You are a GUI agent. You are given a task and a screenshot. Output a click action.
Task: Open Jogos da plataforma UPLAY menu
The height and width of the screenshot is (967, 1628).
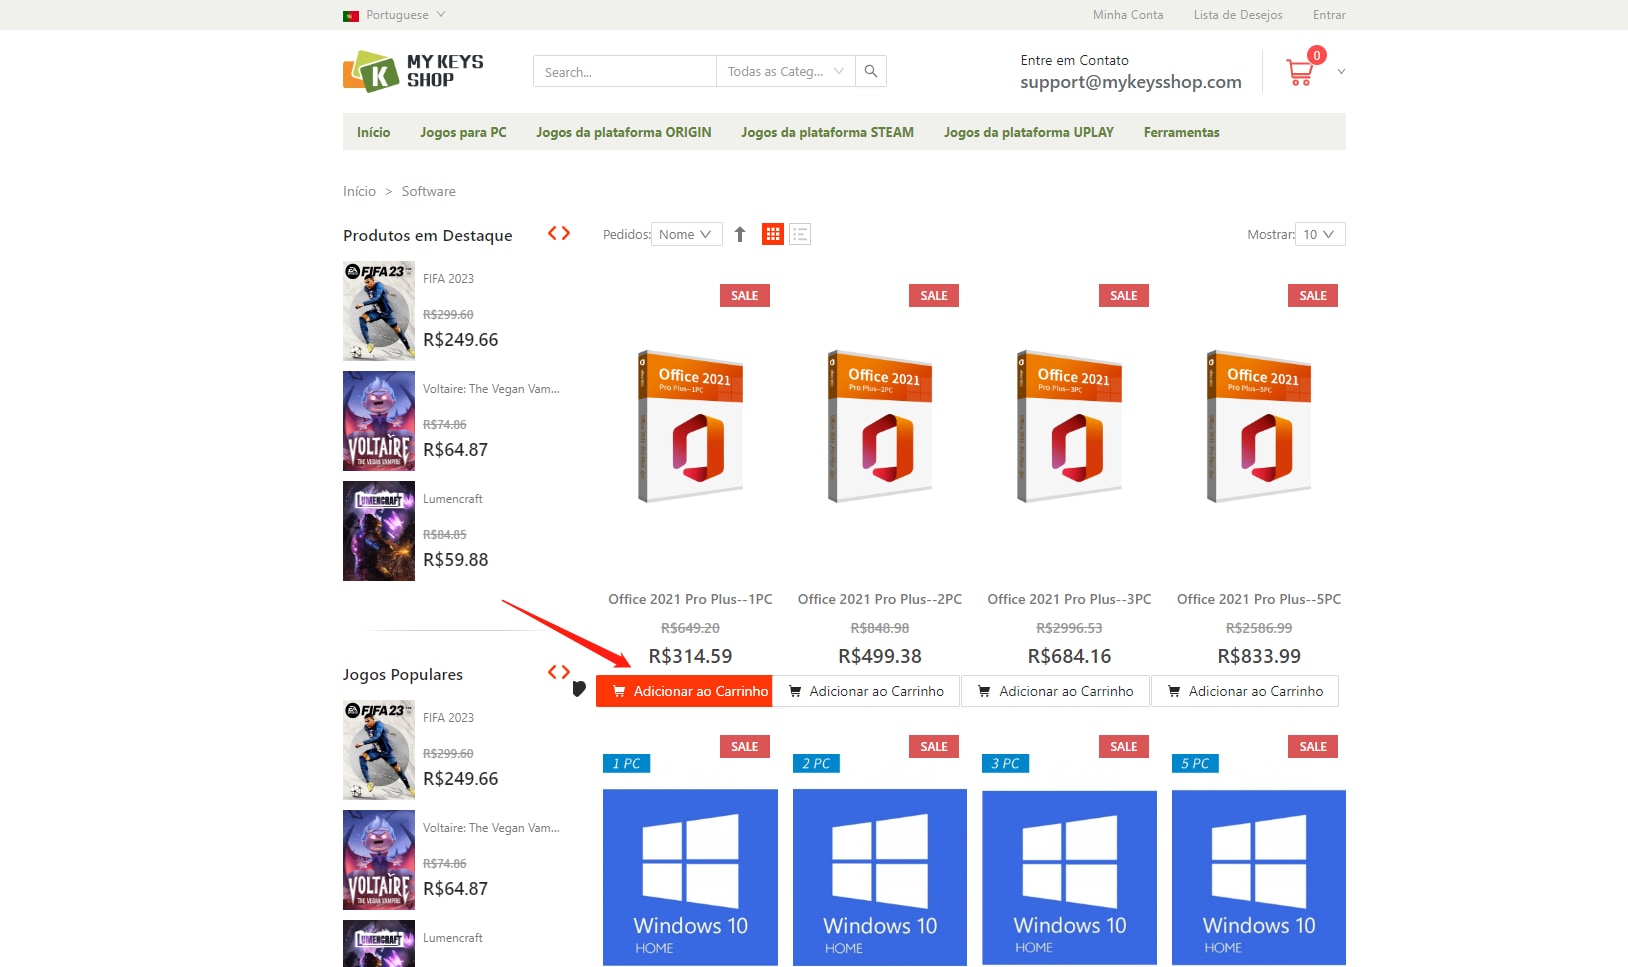pos(1029,132)
